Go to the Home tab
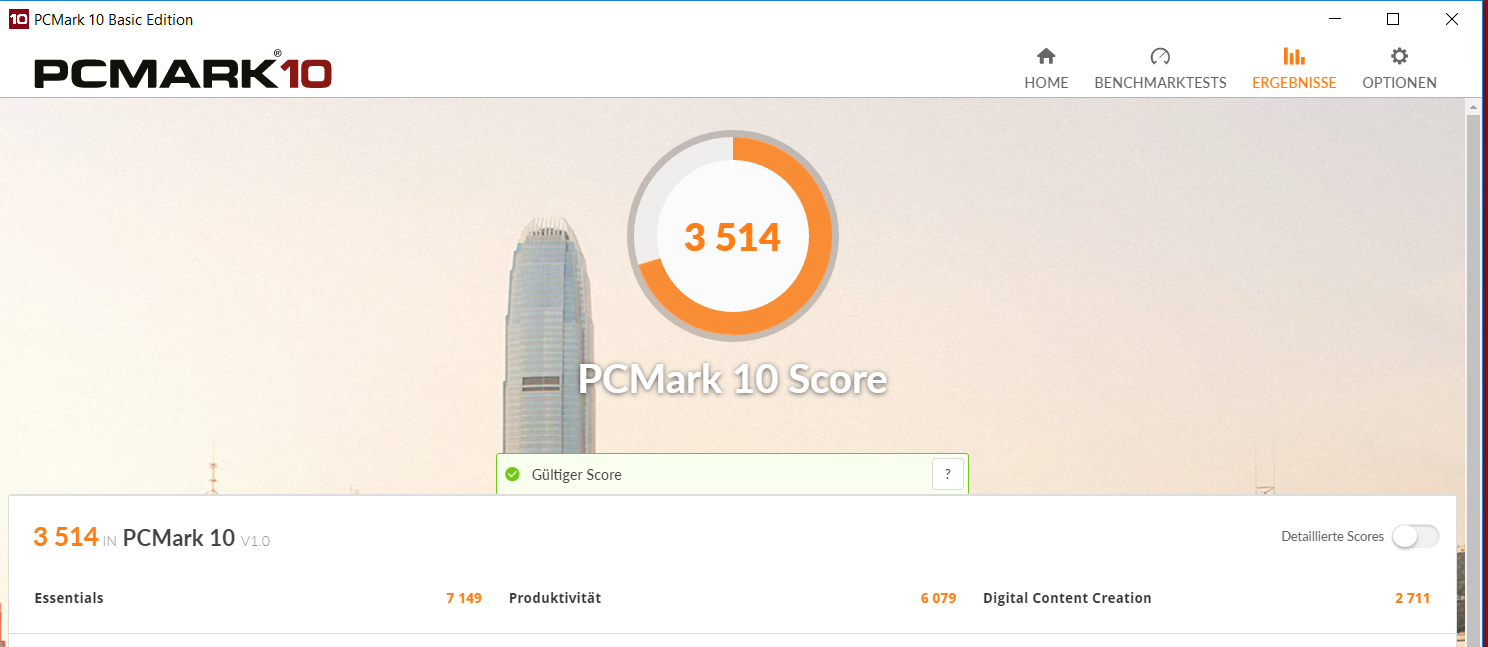 click(x=1046, y=69)
